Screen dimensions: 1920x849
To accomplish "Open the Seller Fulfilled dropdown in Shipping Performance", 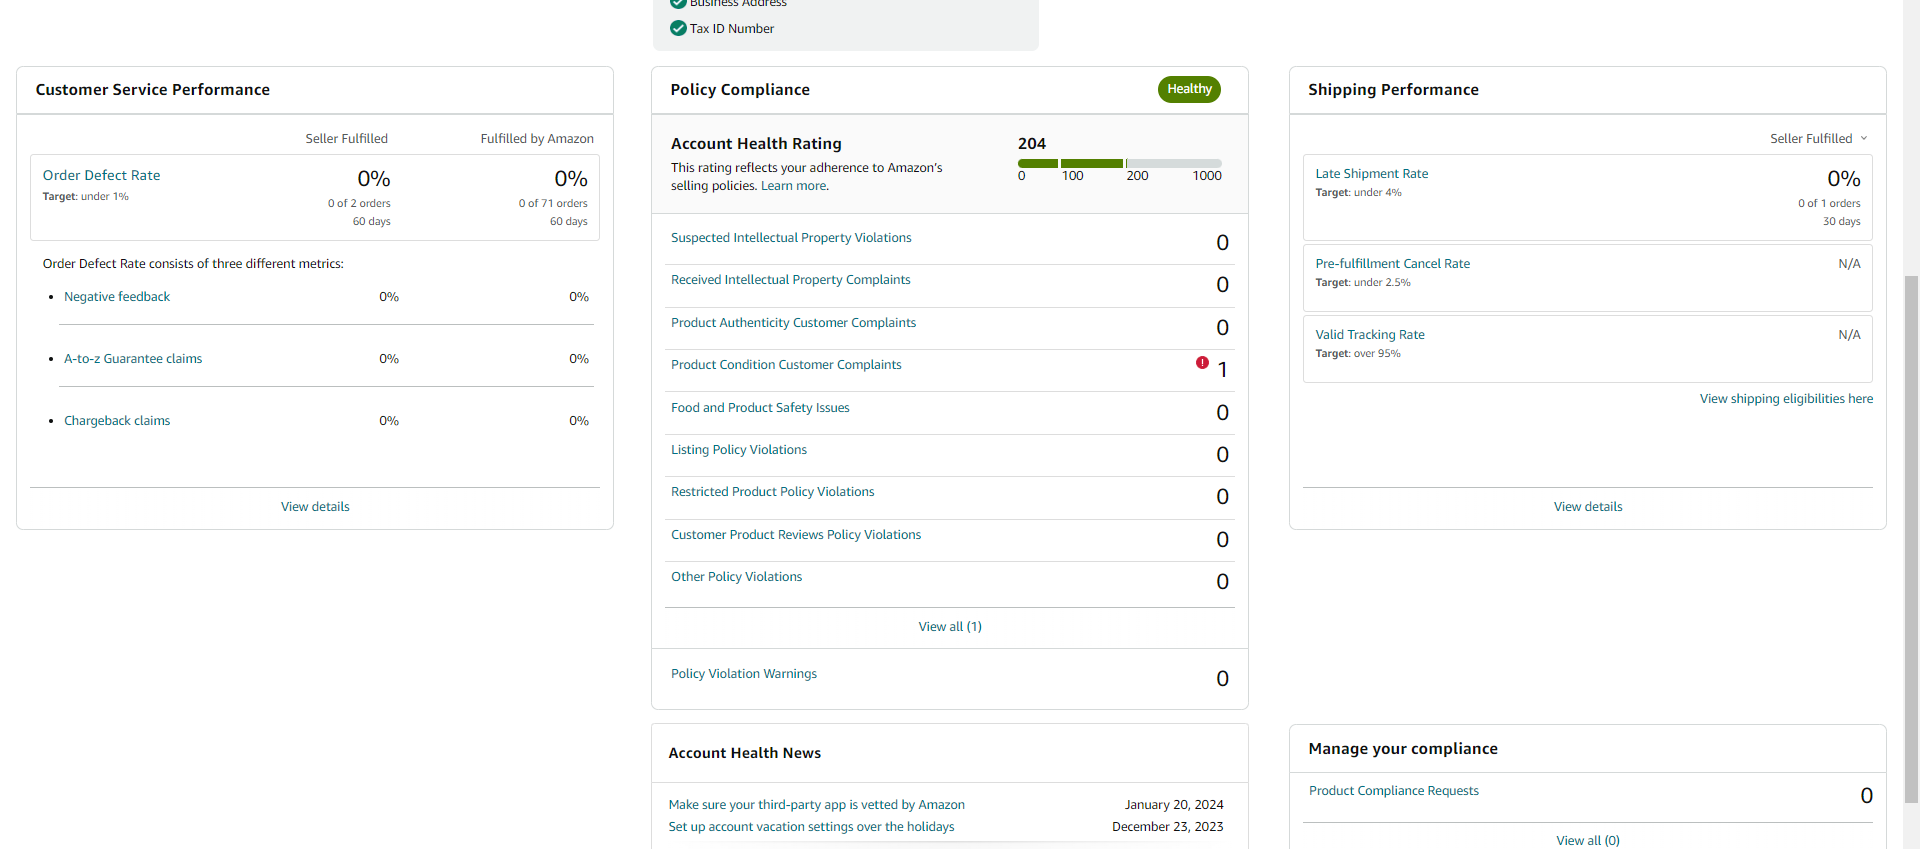I will 1818,138.
